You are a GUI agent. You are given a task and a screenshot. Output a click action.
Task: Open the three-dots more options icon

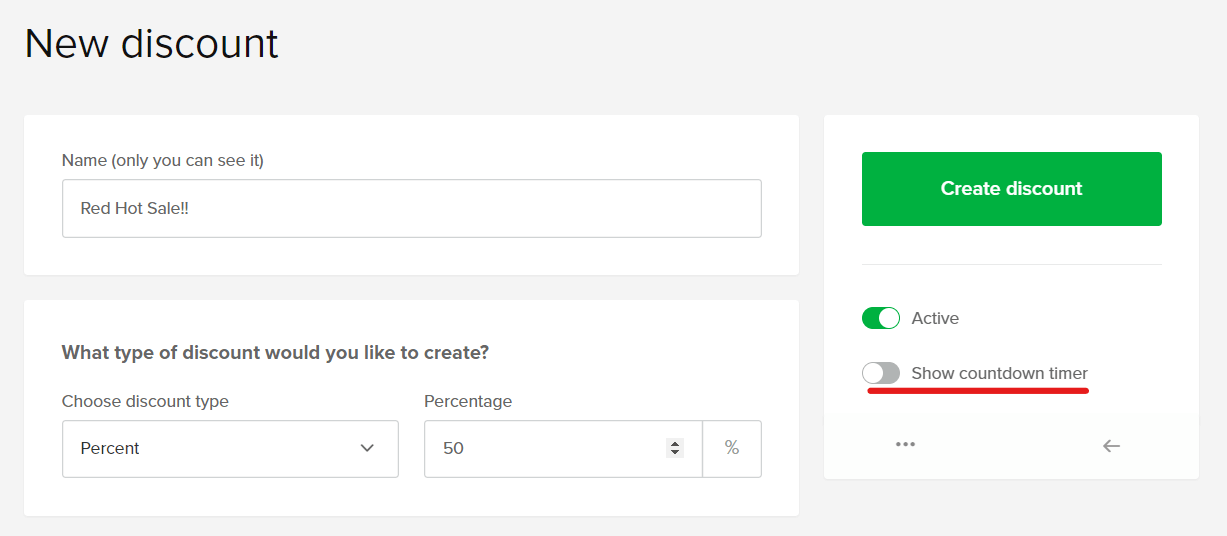[906, 445]
